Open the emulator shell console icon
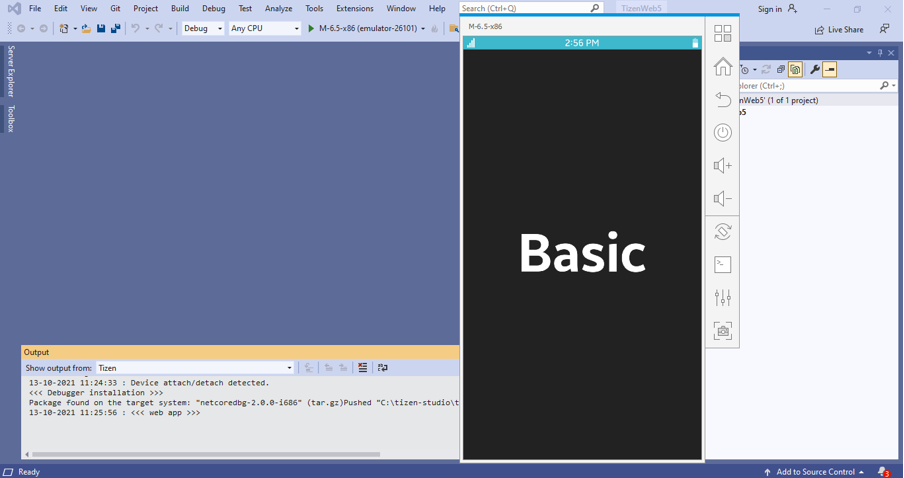Viewport: 904px width, 478px height. click(722, 265)
